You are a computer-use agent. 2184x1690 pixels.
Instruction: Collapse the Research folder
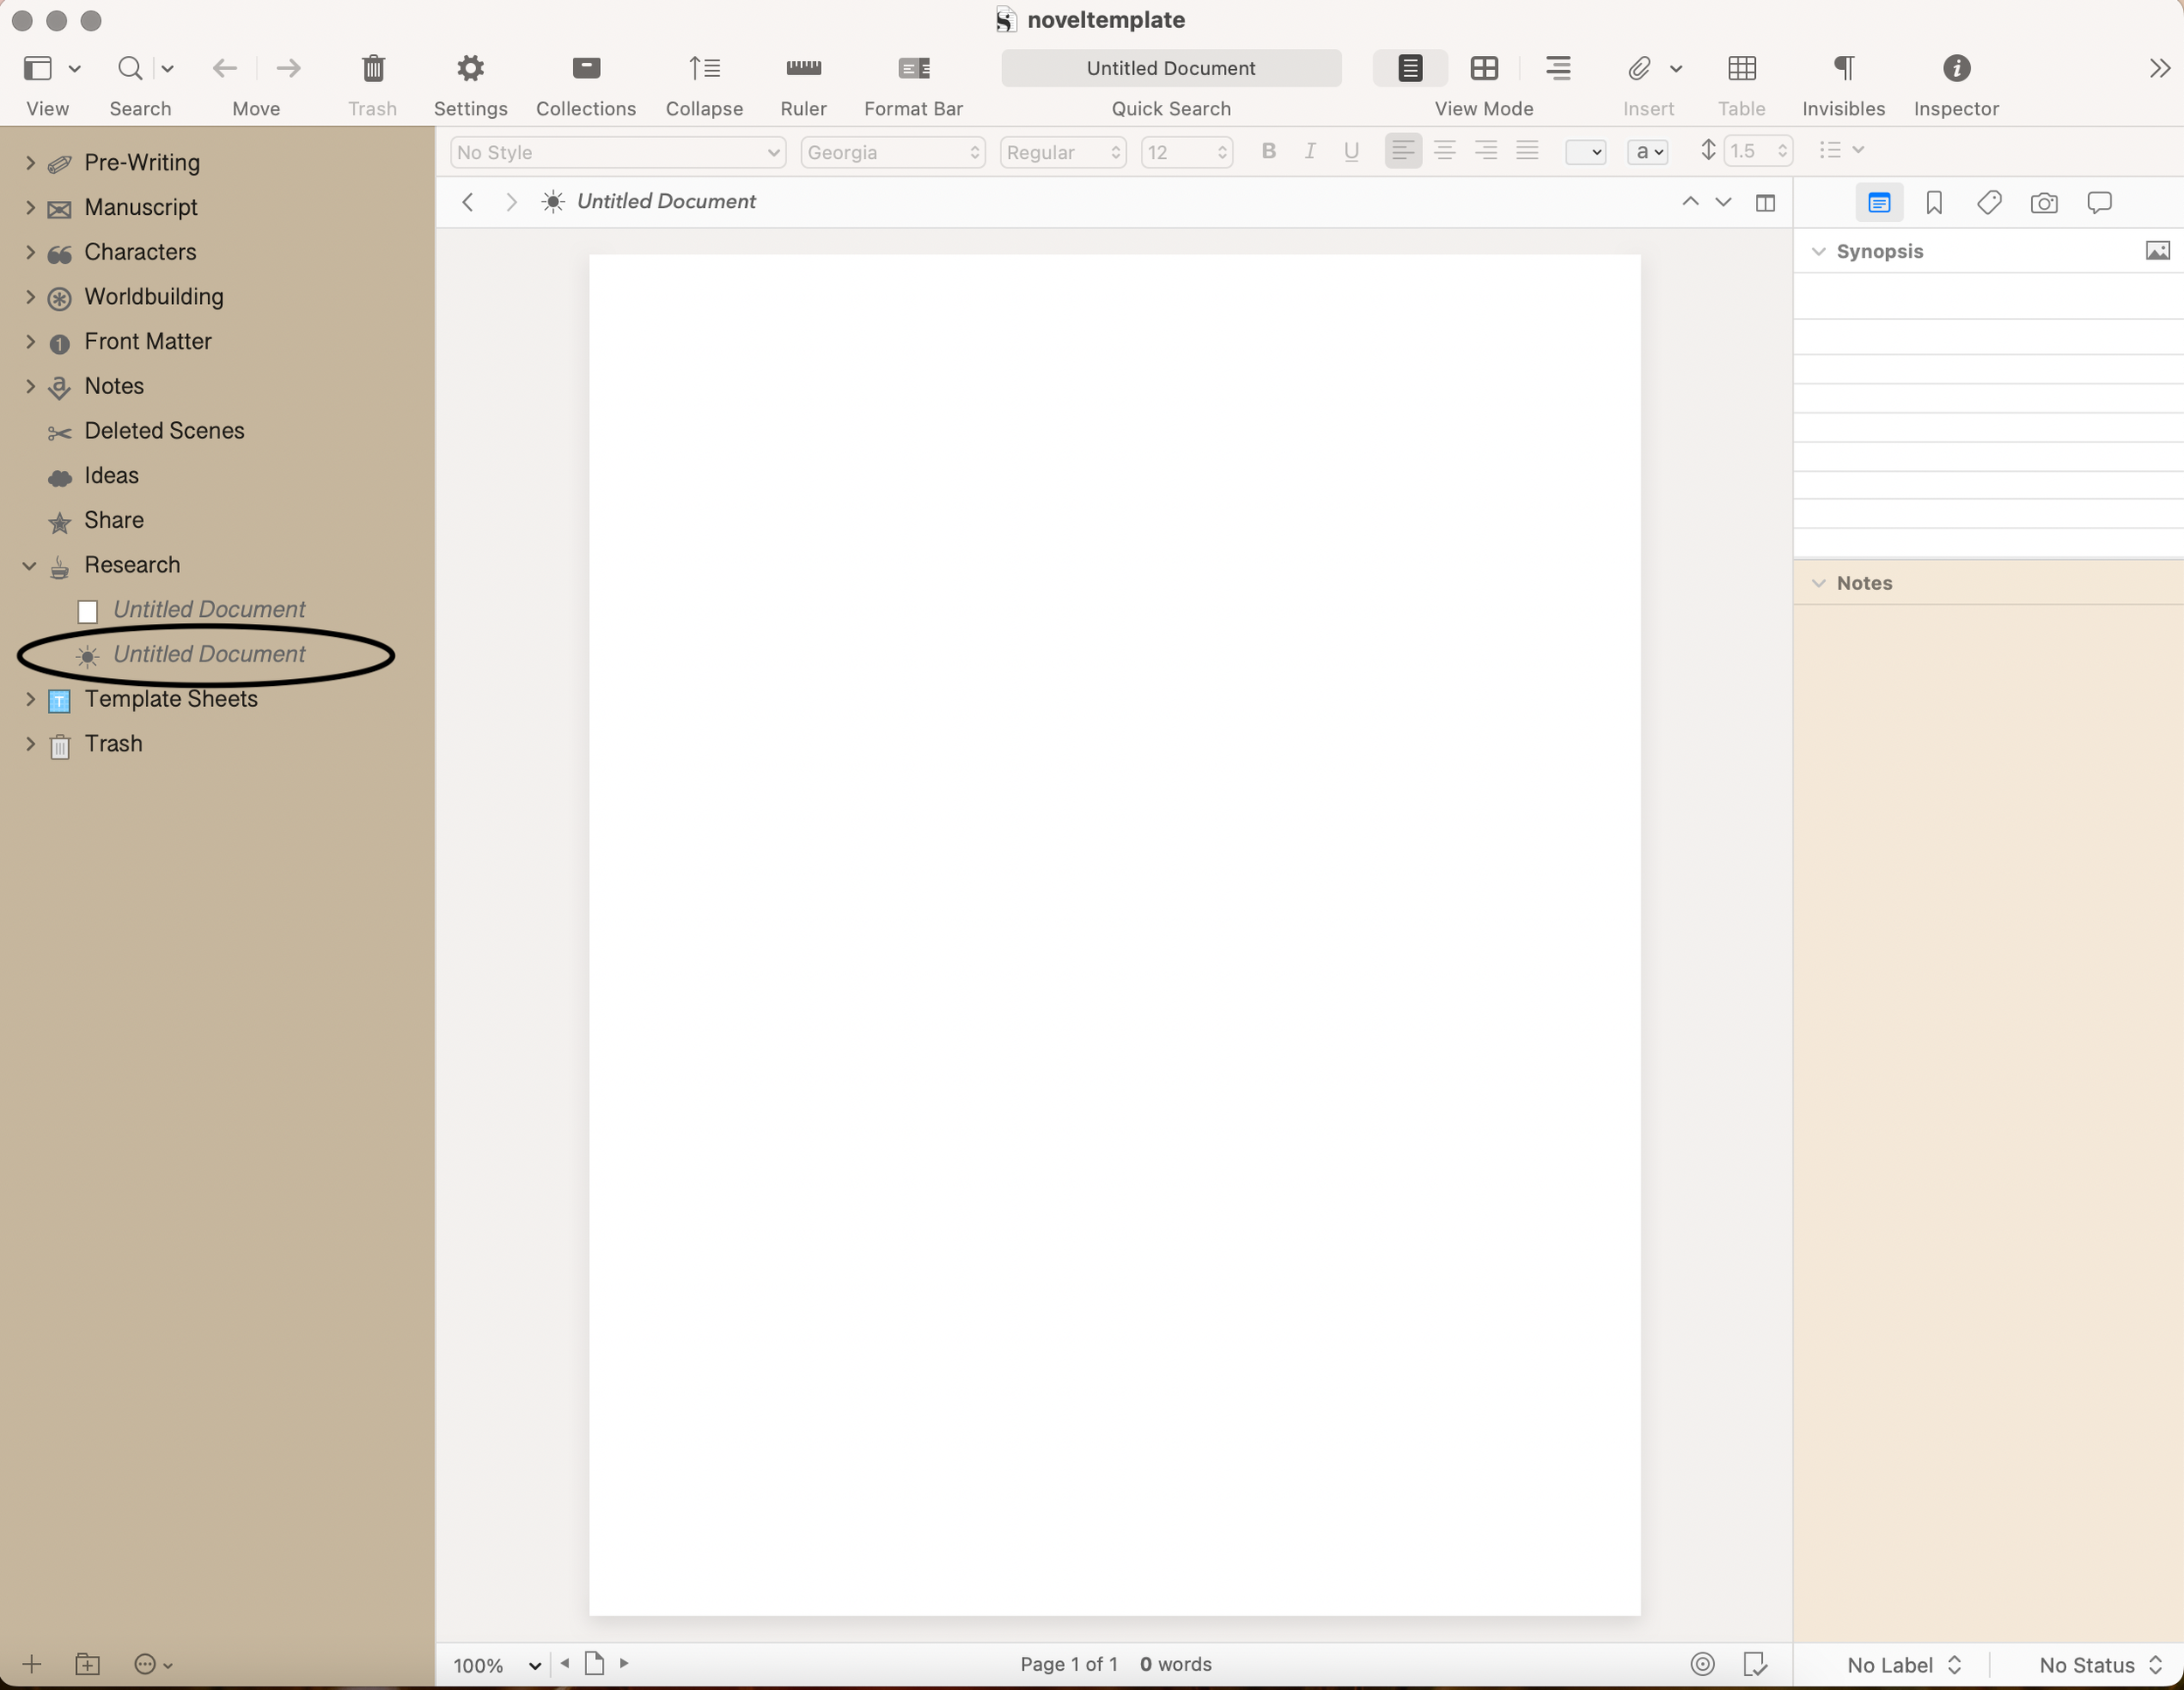pos(30,565)
